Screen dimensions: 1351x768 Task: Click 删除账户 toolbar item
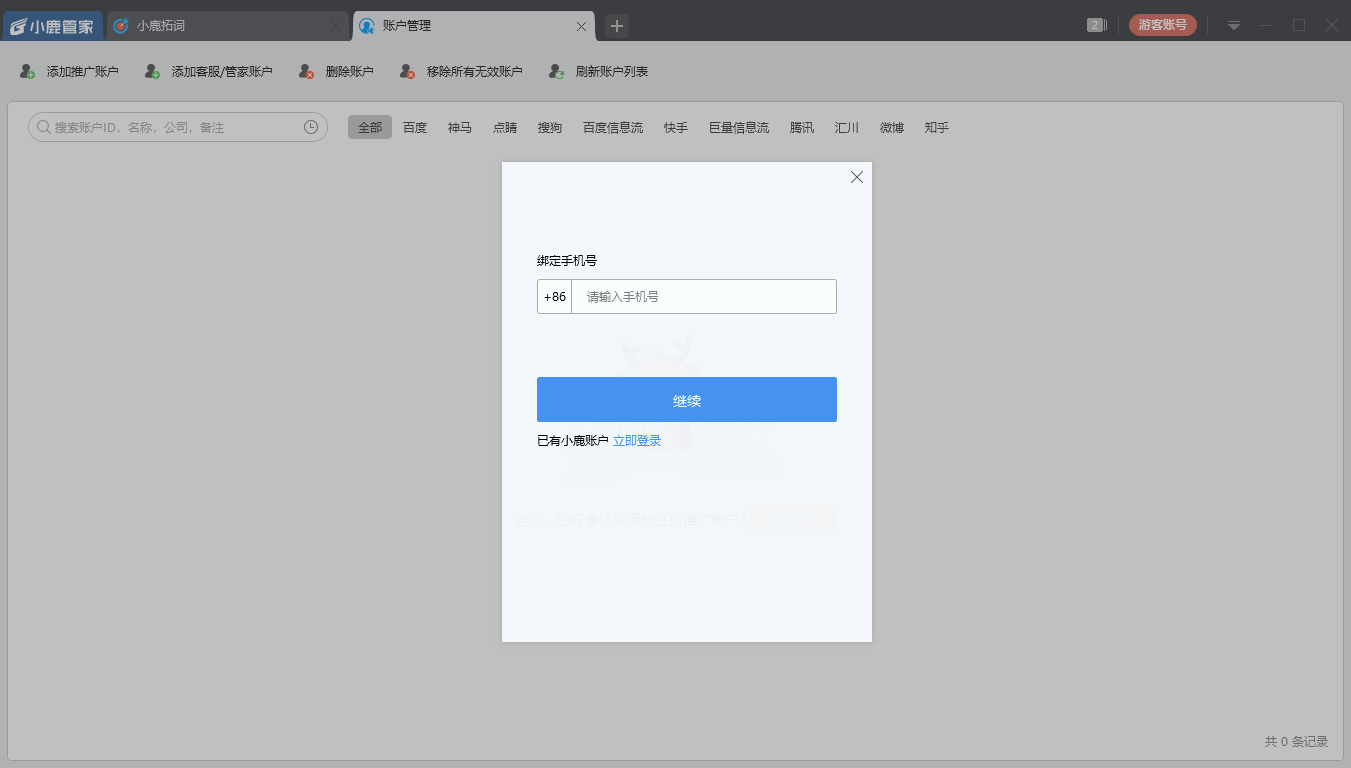click(x=336, y=72)
